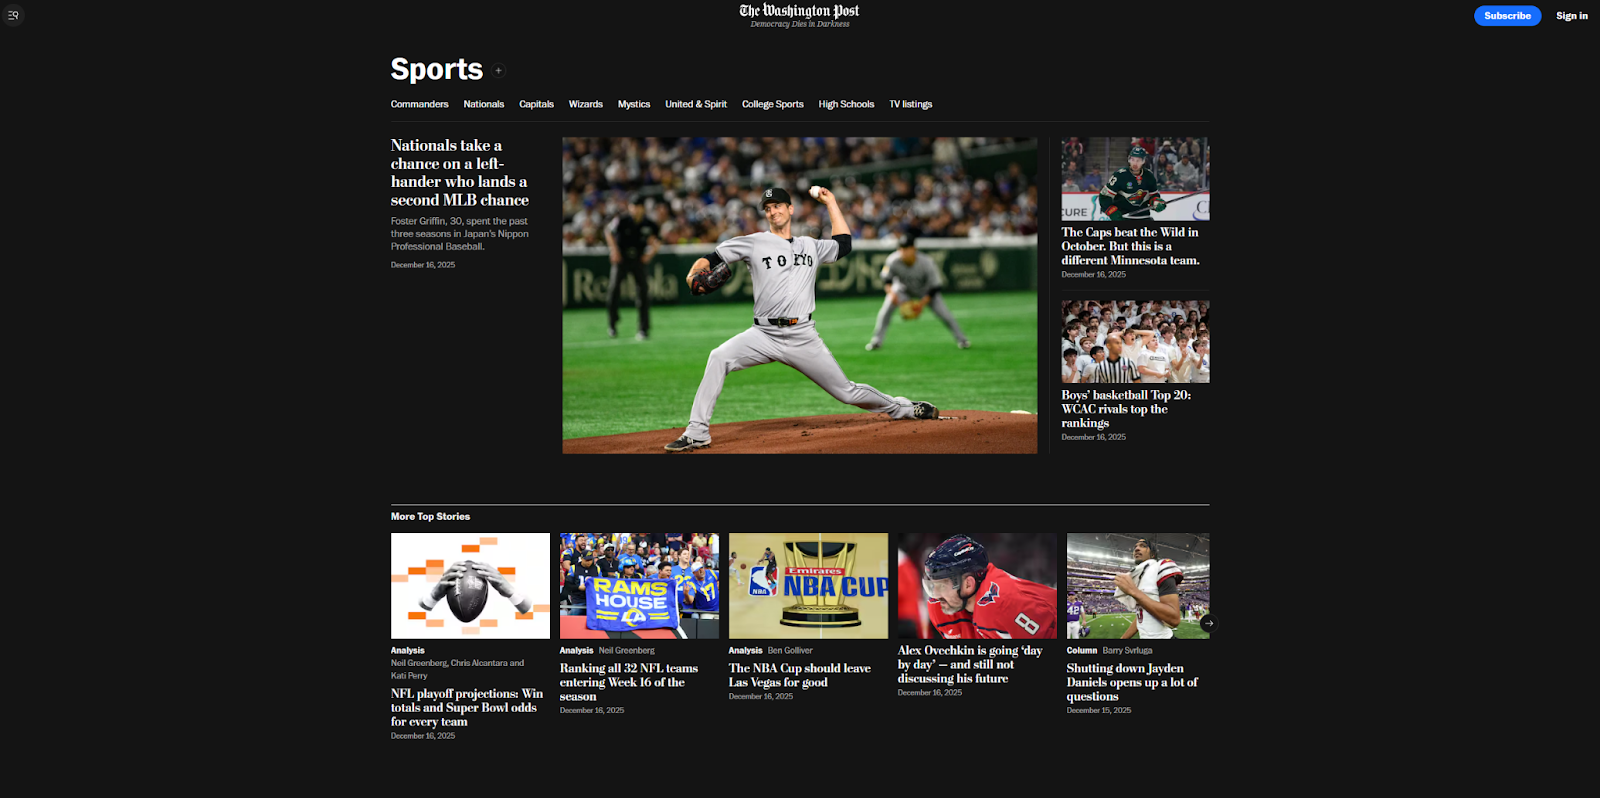Read Alex Ovechkin day by day article

click(970, 664)
